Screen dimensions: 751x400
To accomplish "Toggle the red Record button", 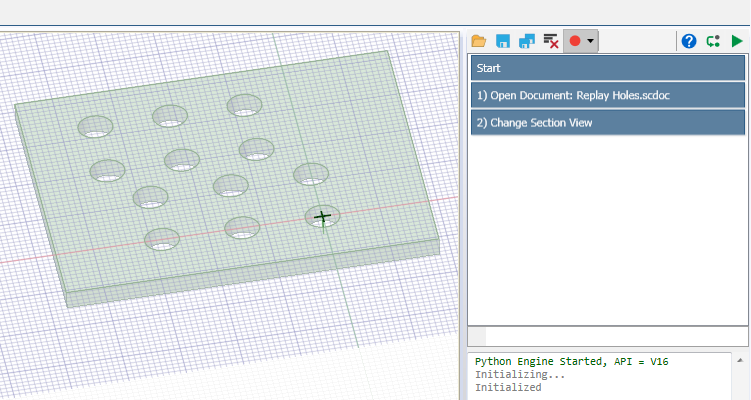I will pyautogui.click(x=575, y=41).
